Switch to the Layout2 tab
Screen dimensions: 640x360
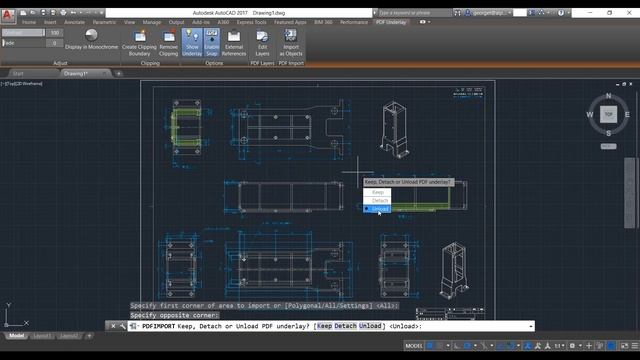click(x=69, y=336)
